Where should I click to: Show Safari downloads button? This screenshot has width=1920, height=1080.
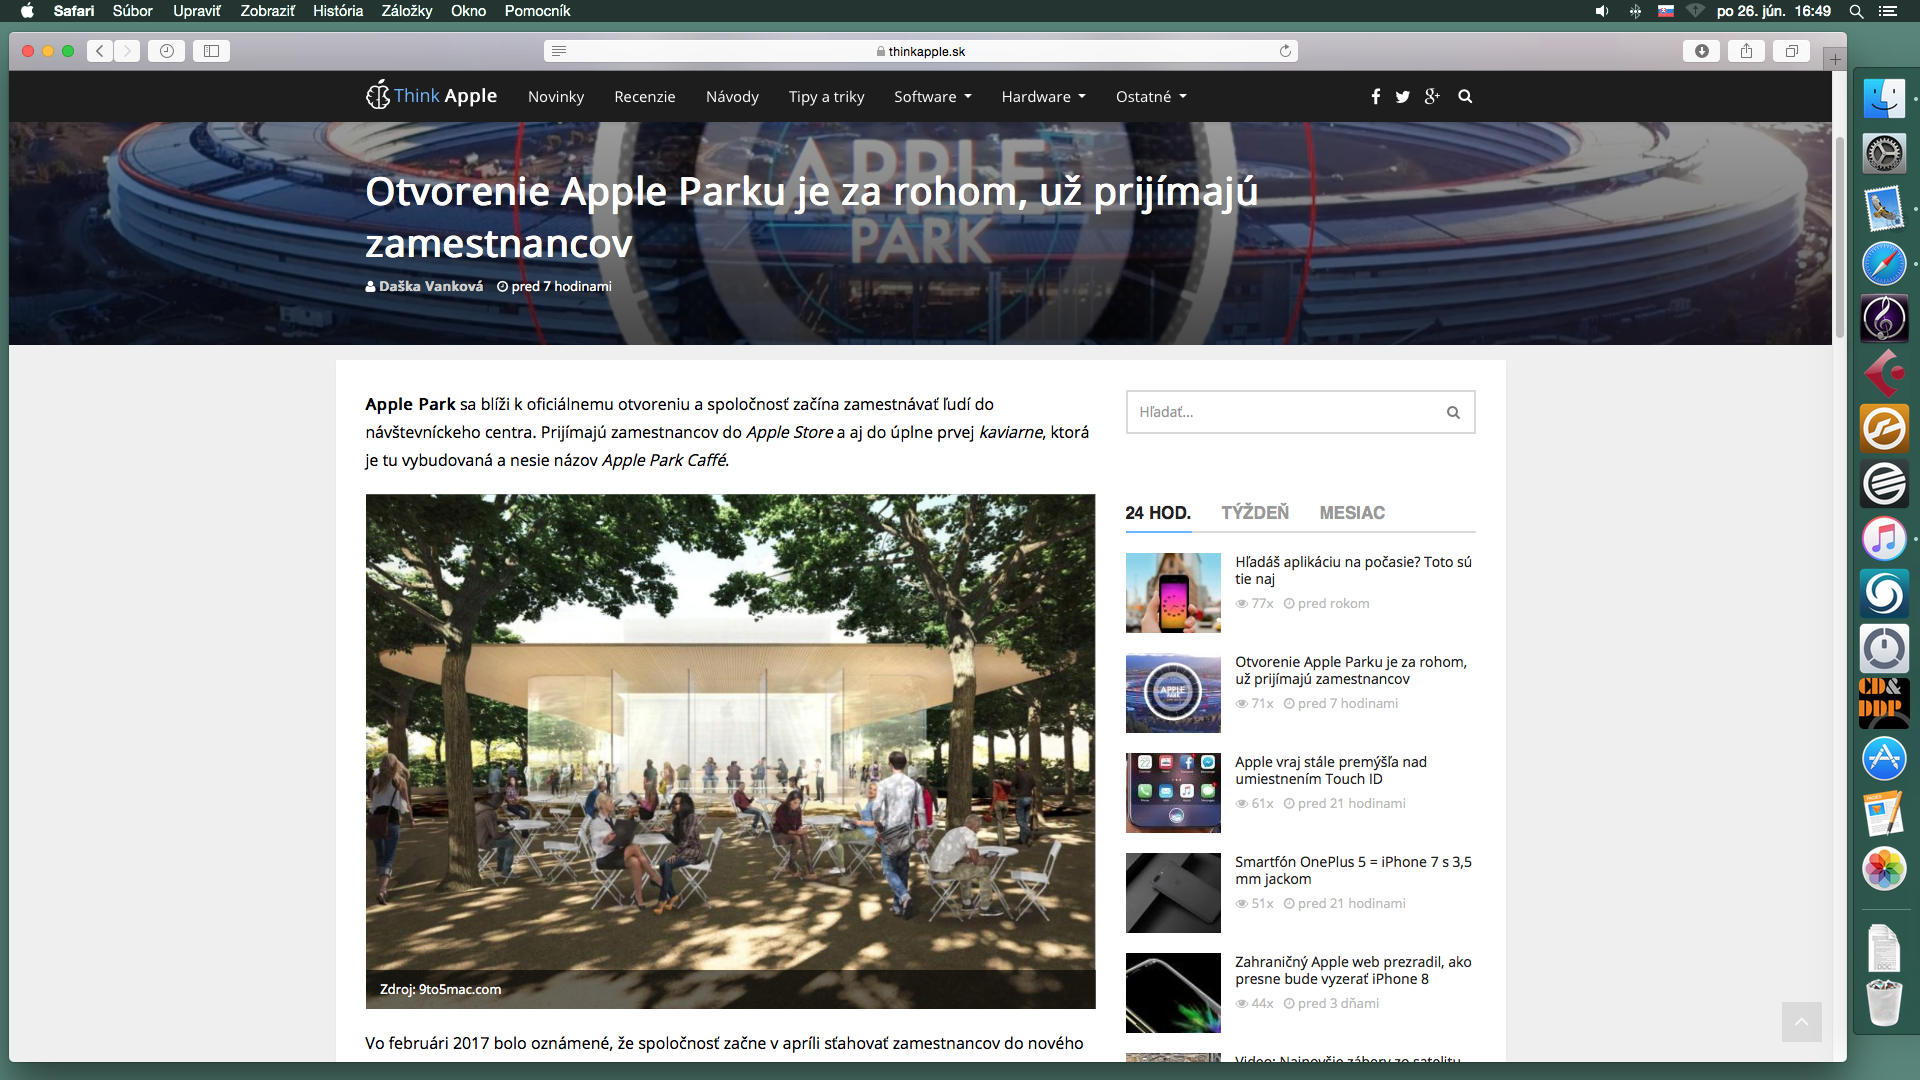(x=1702, y=51)
